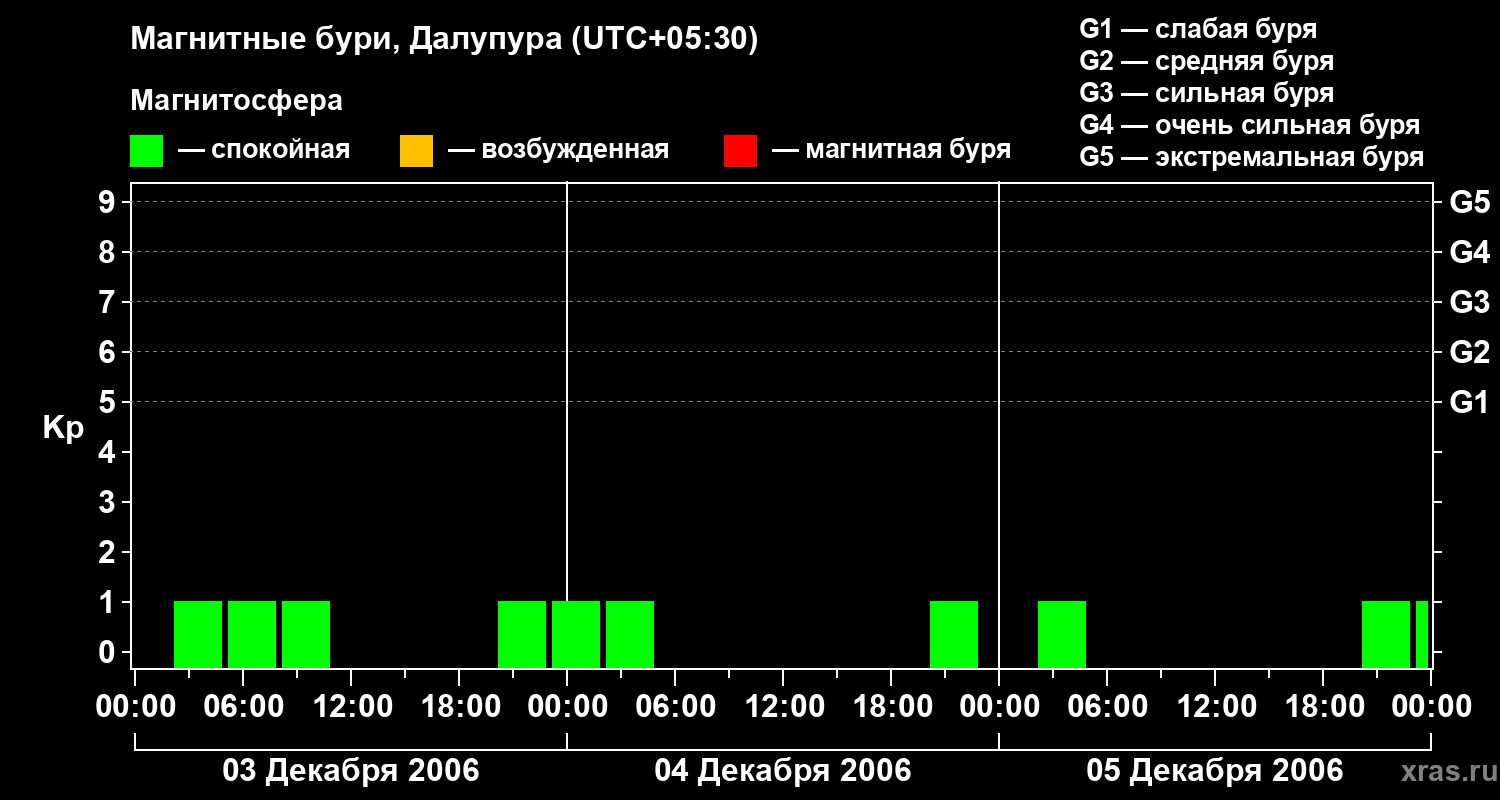
Task: Click the red 'магнитная буря' legend swatch
Action: (x=740, y=151)
